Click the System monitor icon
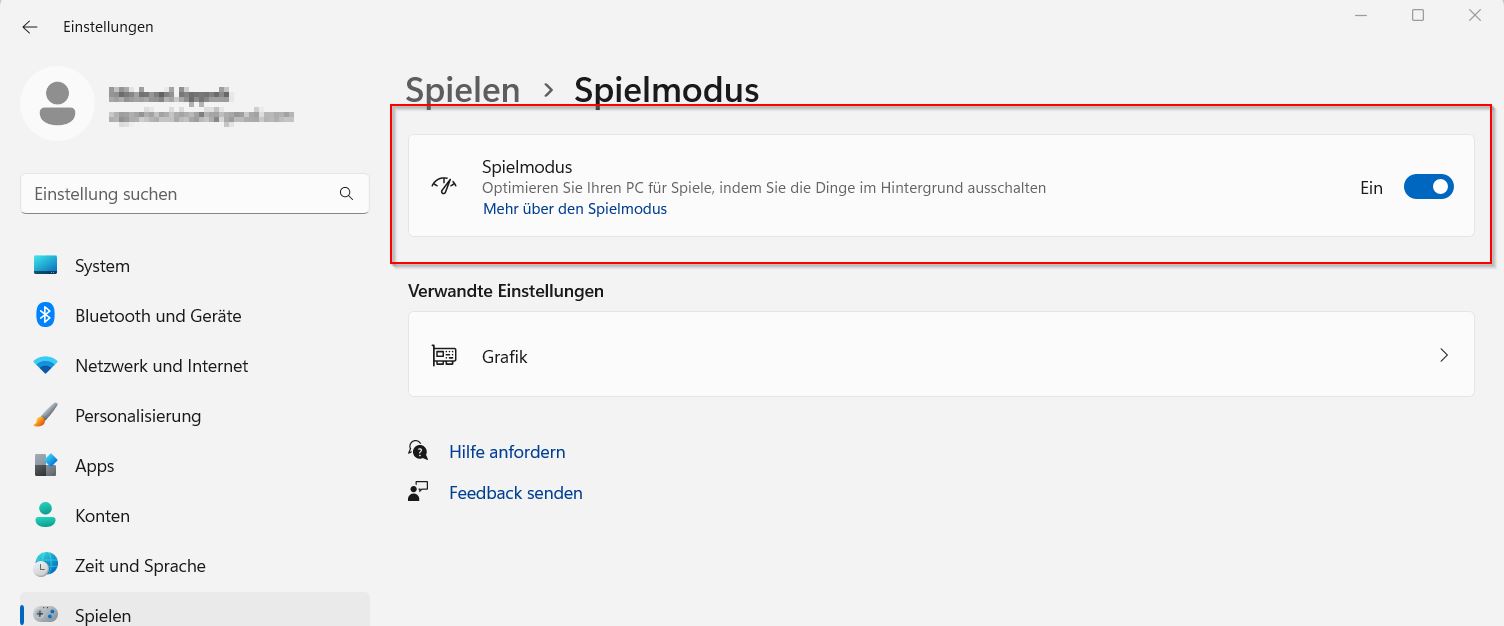 46,266
